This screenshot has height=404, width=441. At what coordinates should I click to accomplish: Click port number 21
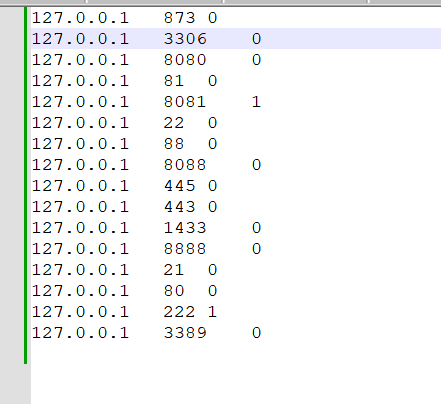[174, 270]
